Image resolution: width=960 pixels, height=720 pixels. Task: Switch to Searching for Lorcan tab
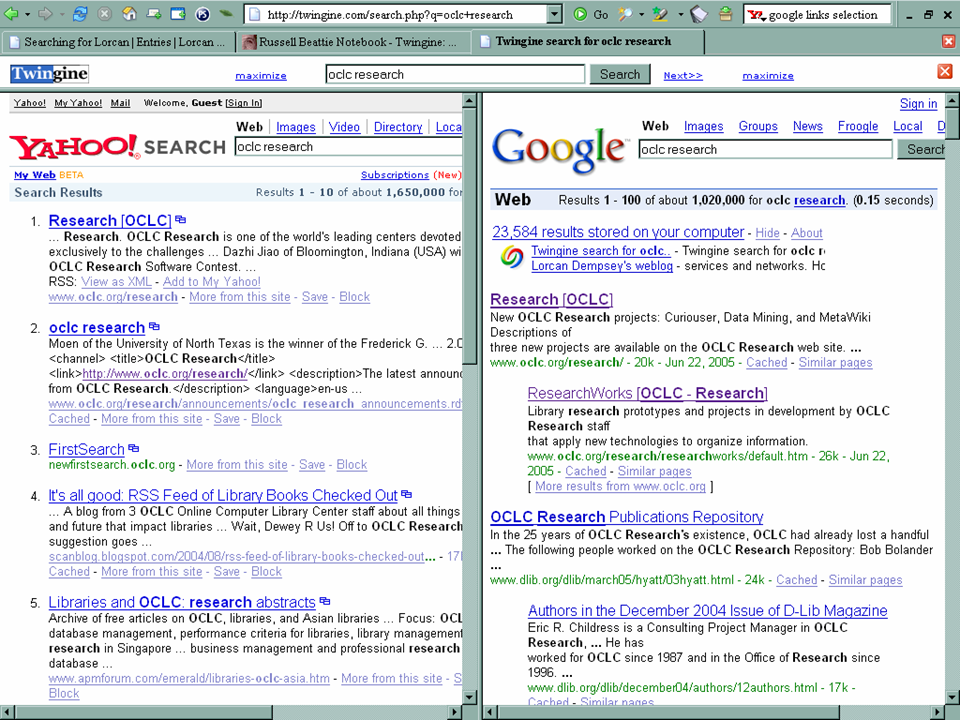click(x=118, y=42)
